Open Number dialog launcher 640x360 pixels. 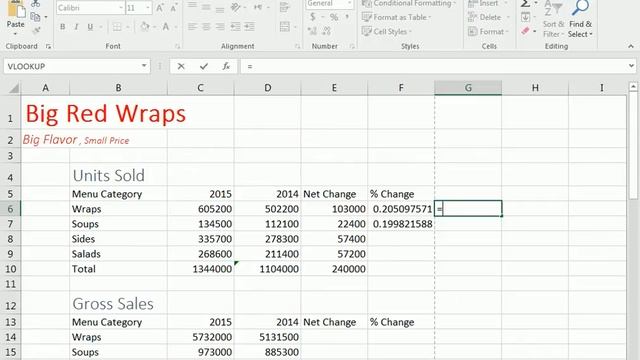352,47
